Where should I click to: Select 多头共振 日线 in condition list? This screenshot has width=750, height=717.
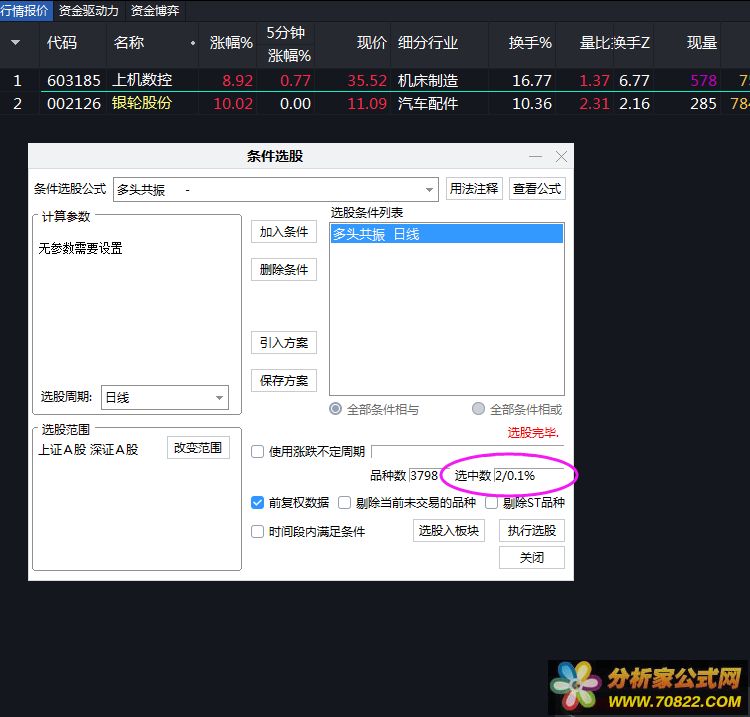point(447,234)
